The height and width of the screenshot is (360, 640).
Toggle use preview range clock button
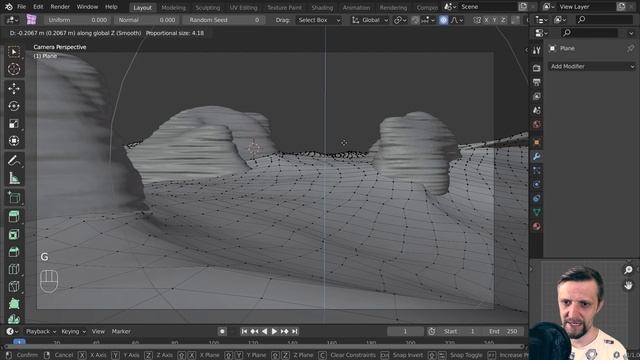(431, 331)
